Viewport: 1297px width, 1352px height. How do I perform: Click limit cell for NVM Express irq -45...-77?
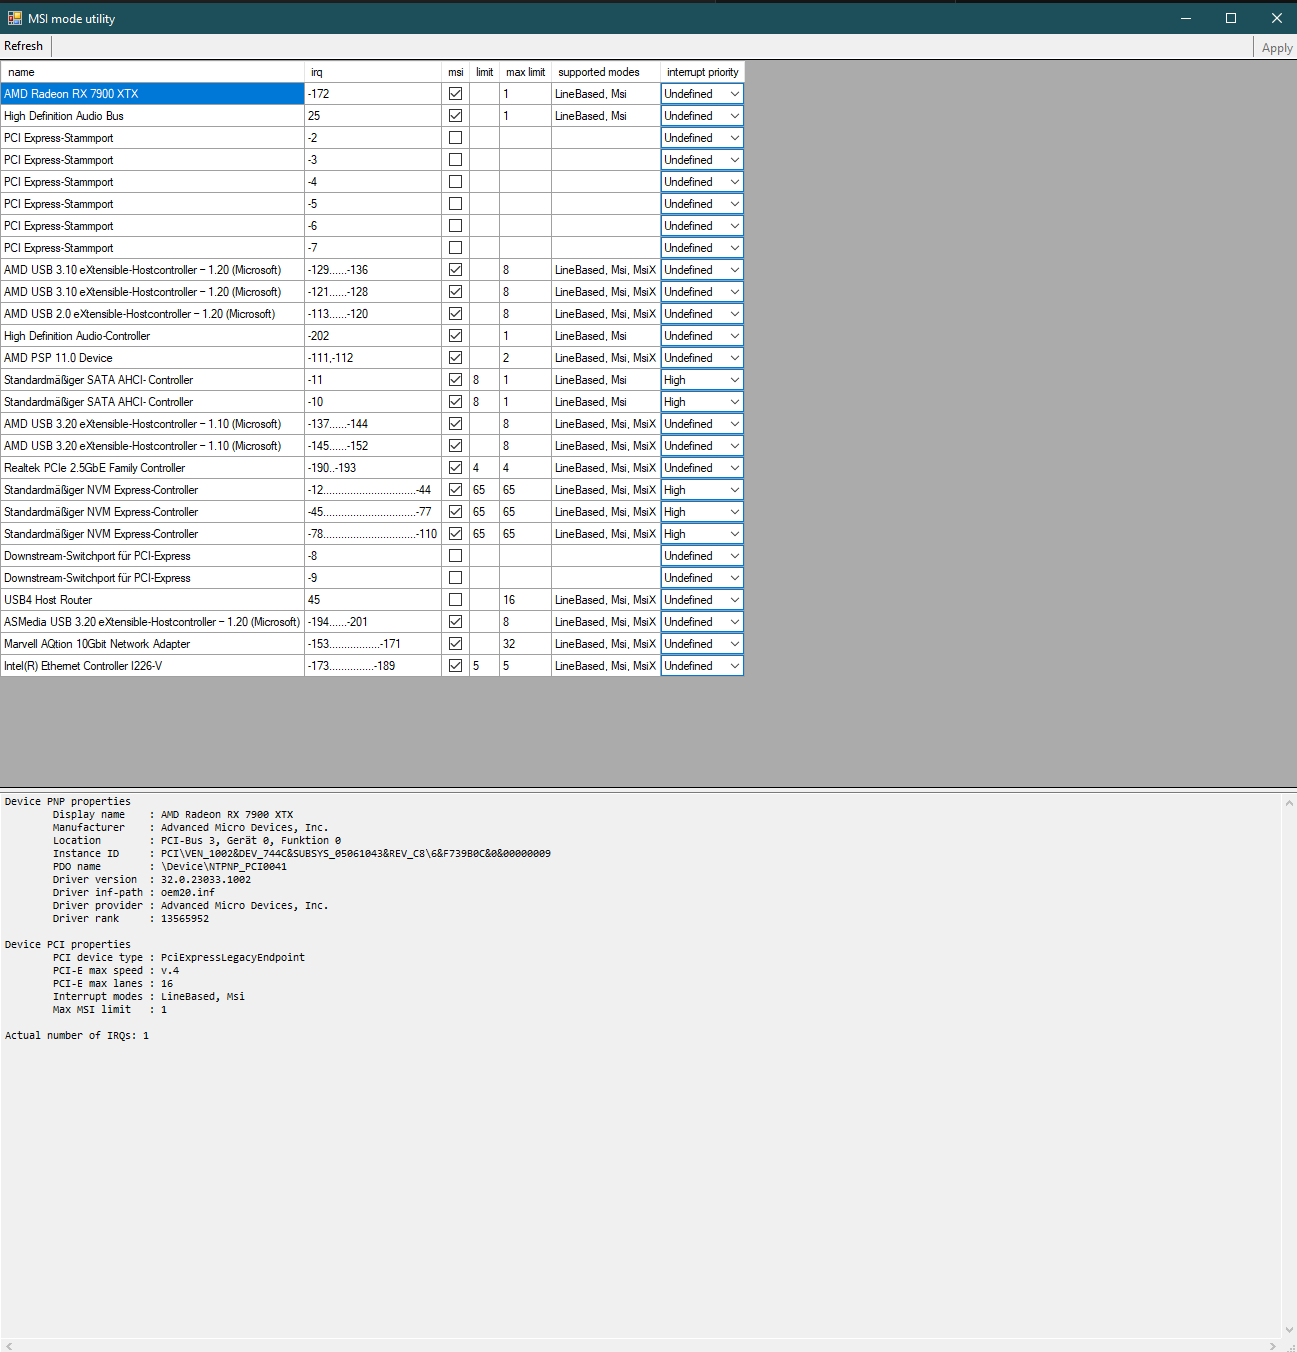pos(484,512)
